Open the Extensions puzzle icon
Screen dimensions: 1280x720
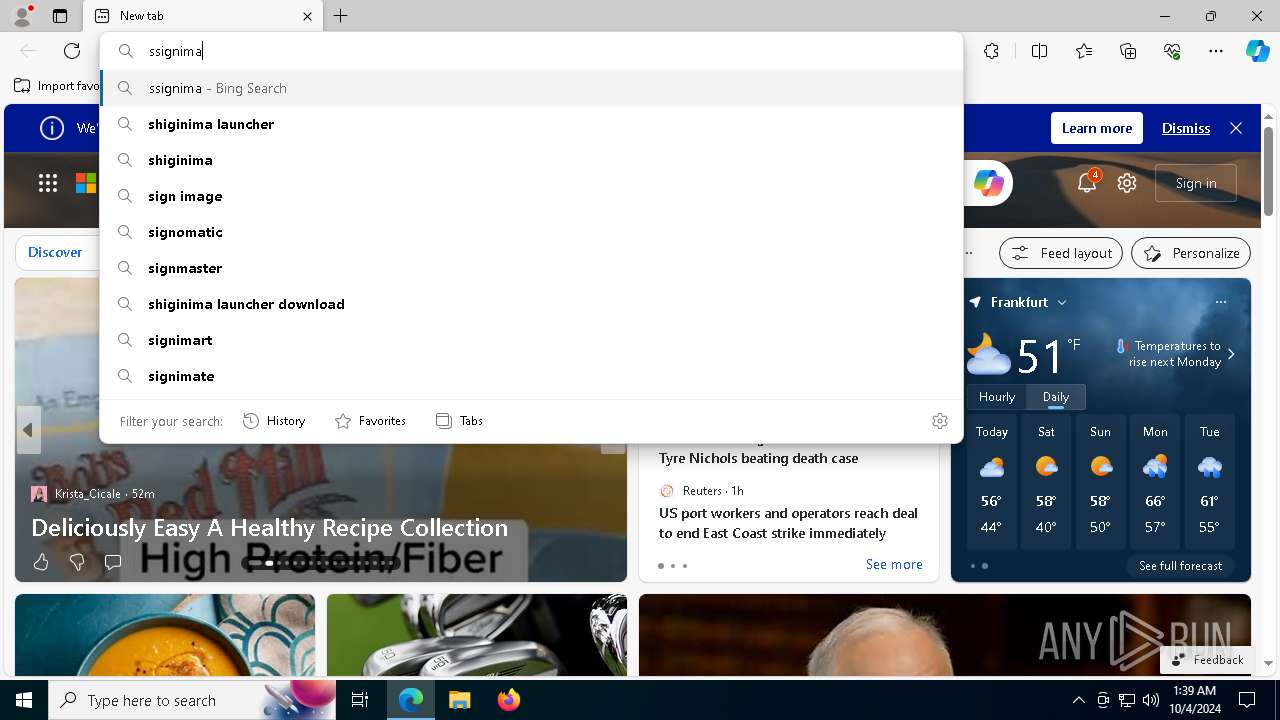coord(991,51)
